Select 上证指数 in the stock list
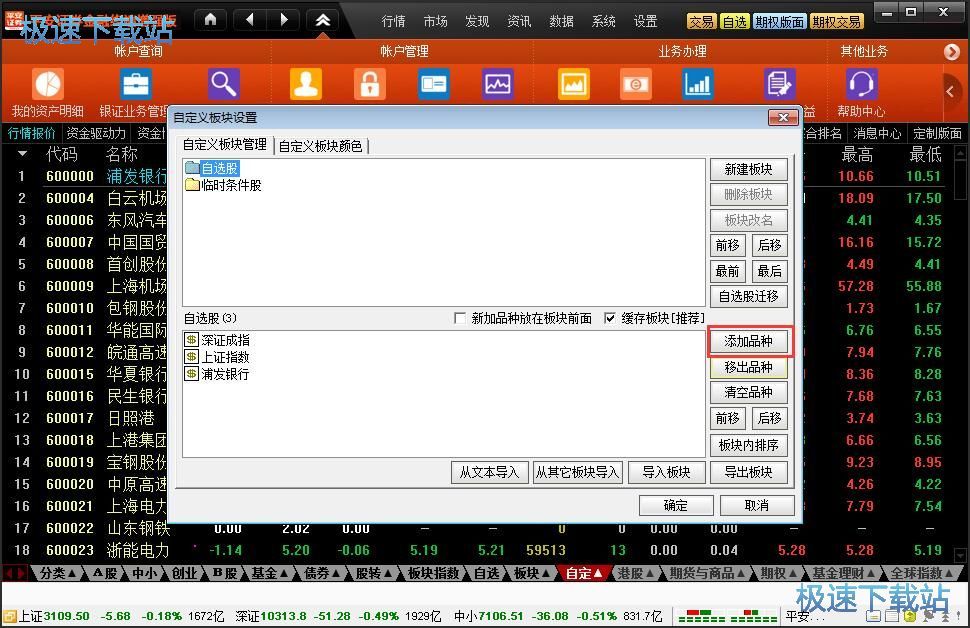The width and height of the screenshot is (970, 628). [224, 357]
